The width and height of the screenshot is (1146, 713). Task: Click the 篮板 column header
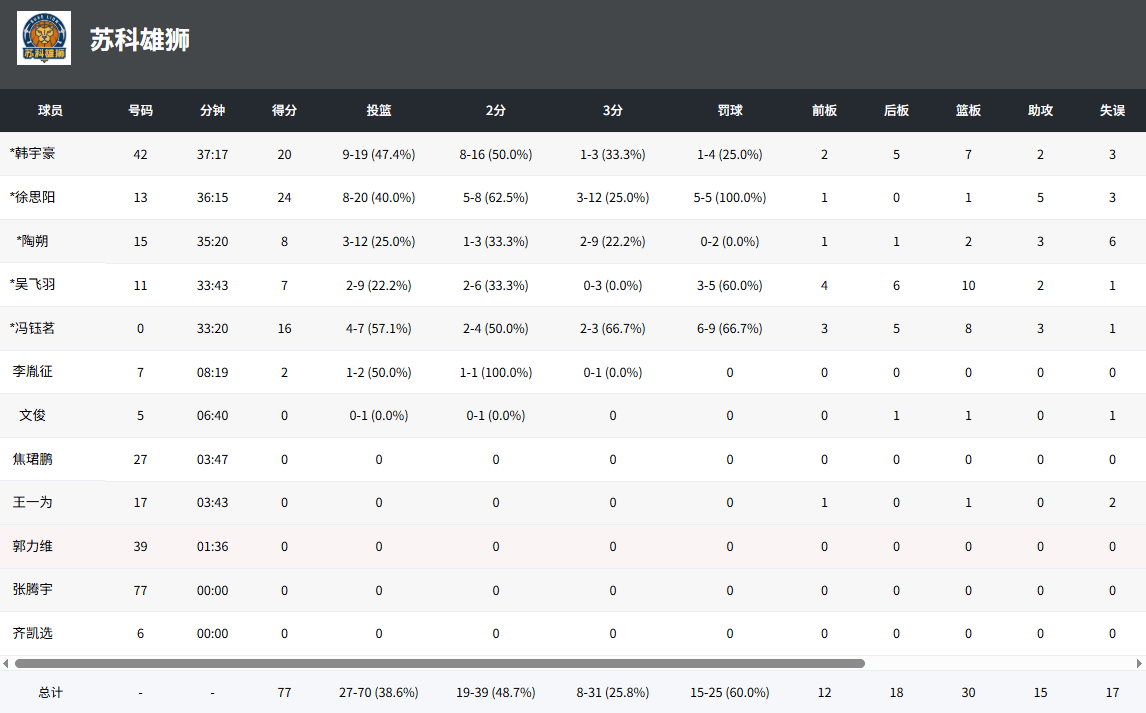click(968, 110)
